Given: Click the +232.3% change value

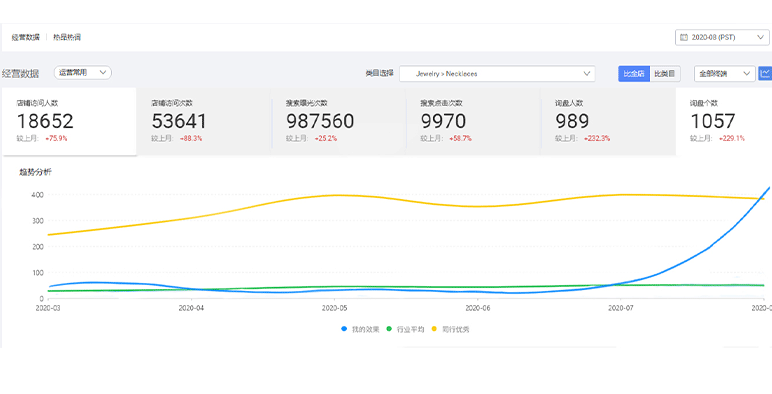Looking at the screenshot, I should coord(597,139).
